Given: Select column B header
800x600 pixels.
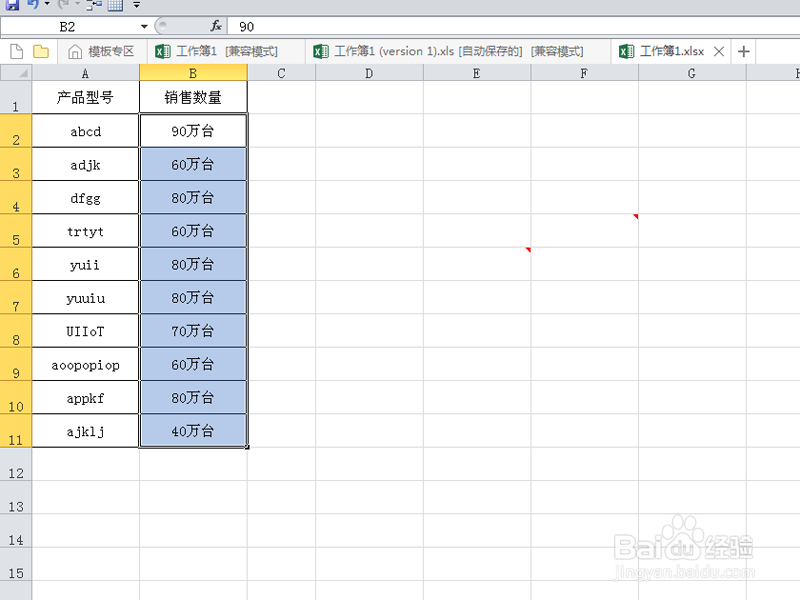Looking at the screenshot, I should point(193,73).
